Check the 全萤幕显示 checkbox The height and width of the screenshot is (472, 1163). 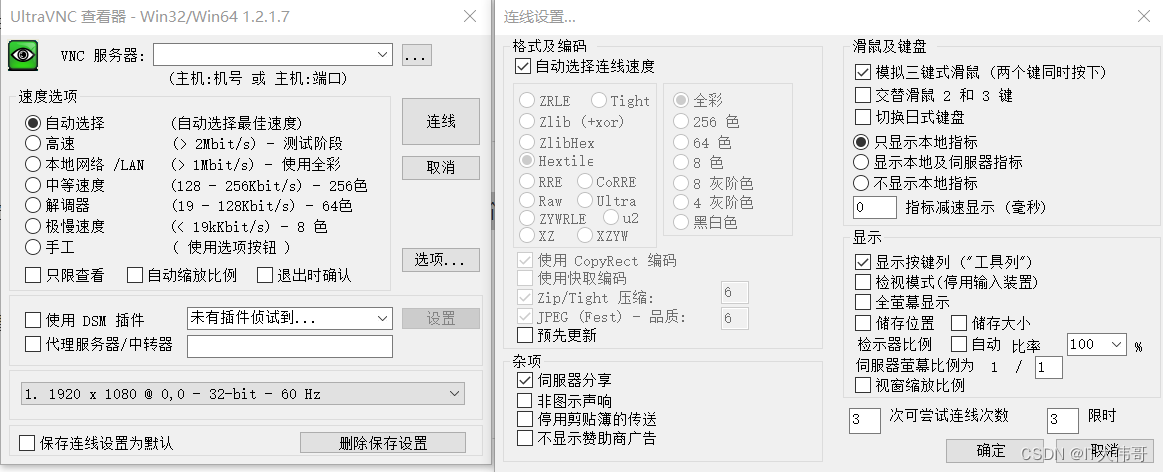pos(862,302)
